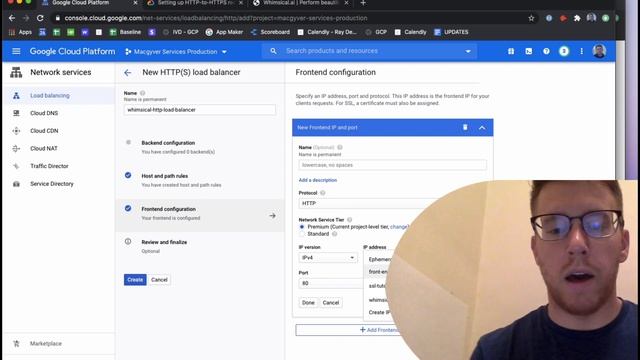Select the Standard network tier radio
The height and width of the screenshot is (360, 640).
click(302, 234)
